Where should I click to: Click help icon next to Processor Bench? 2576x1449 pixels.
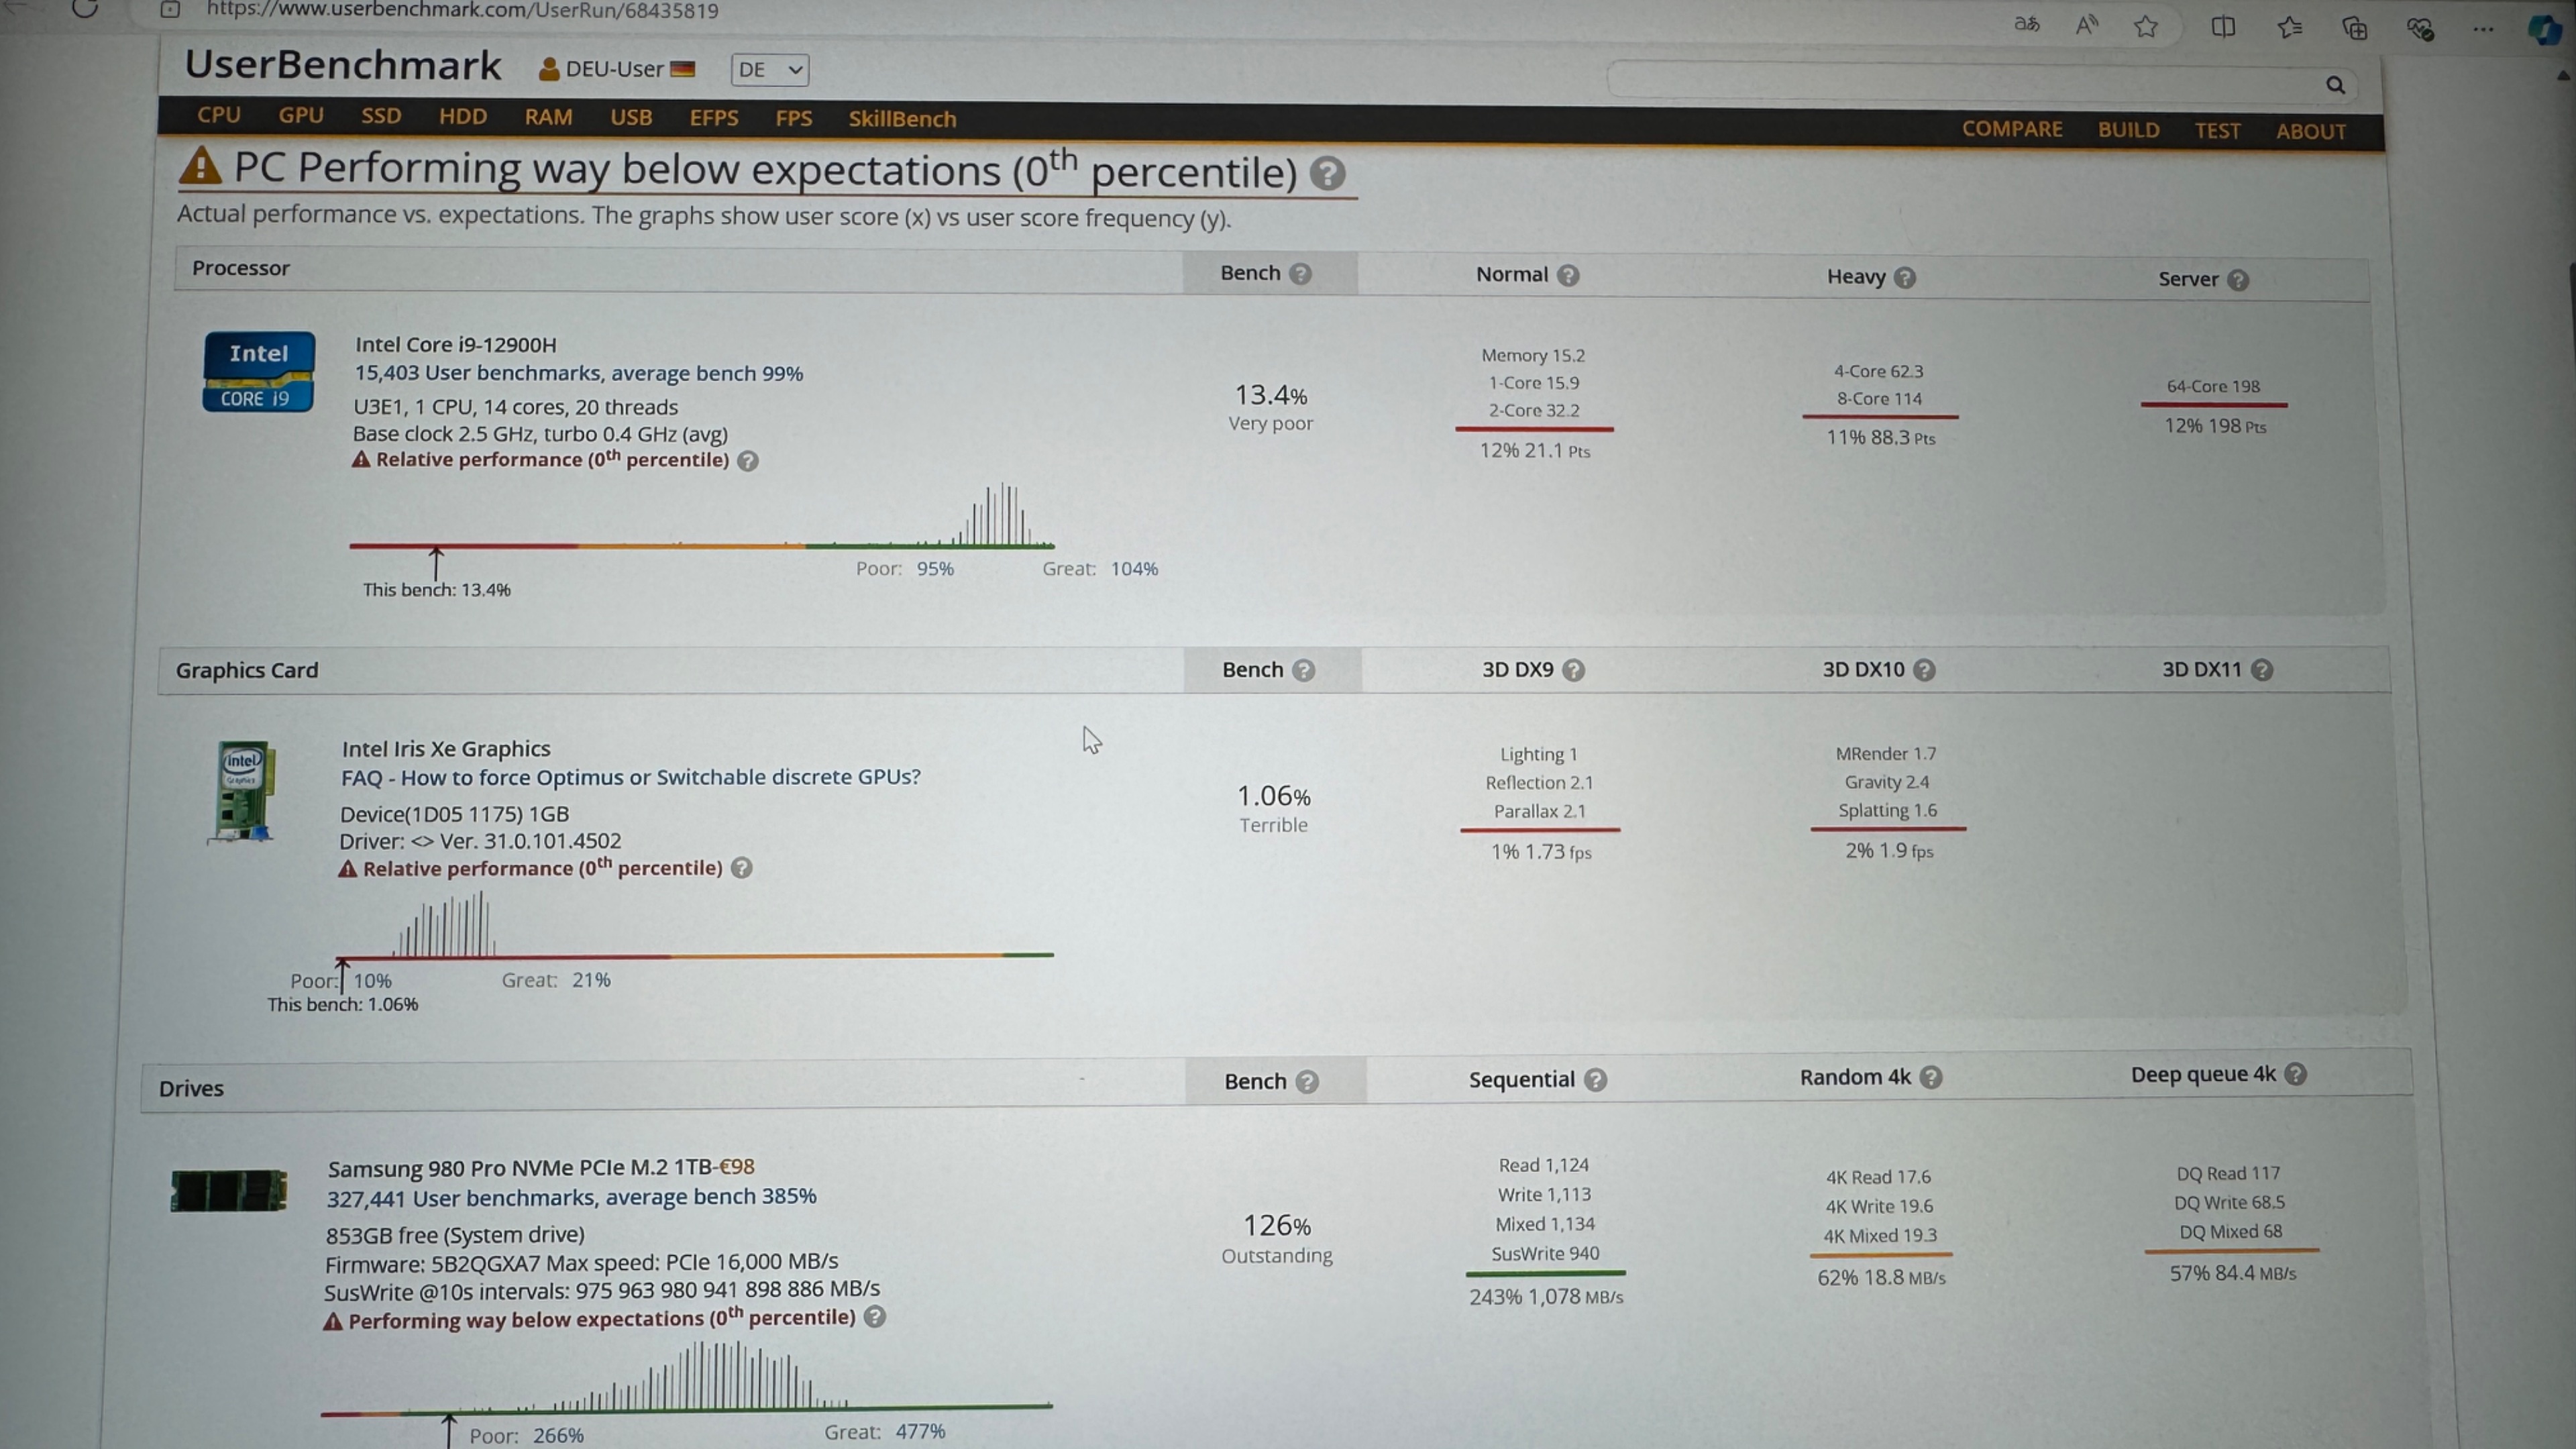click(x=1300, y=273)
